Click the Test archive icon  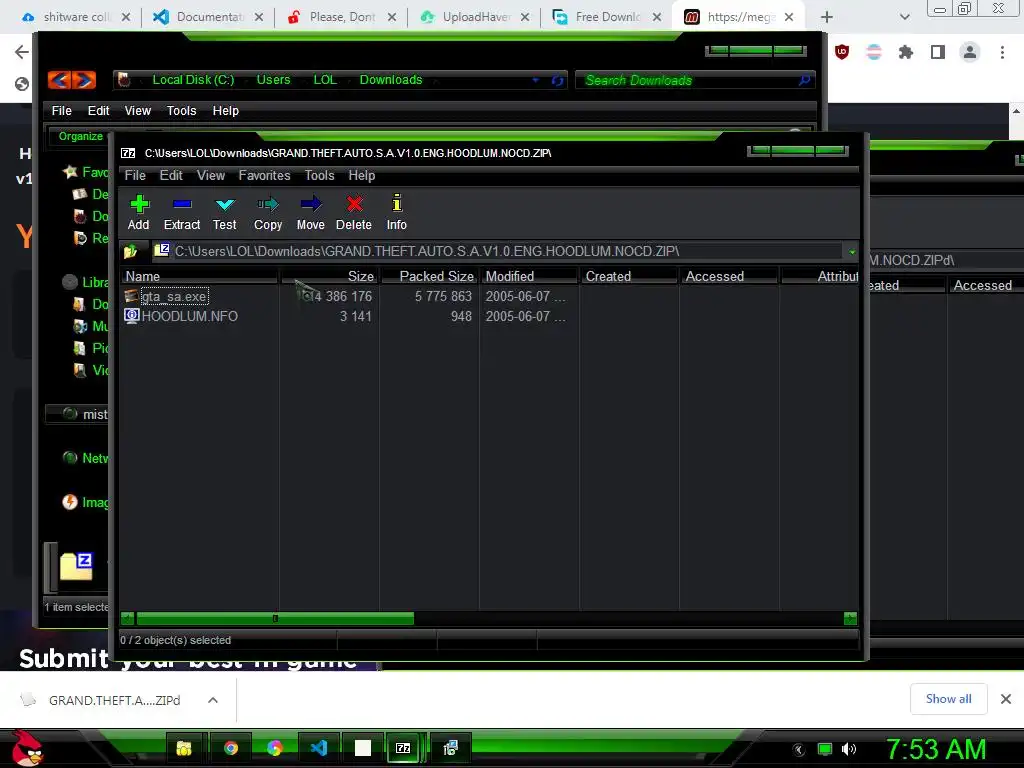click(225, 204)
